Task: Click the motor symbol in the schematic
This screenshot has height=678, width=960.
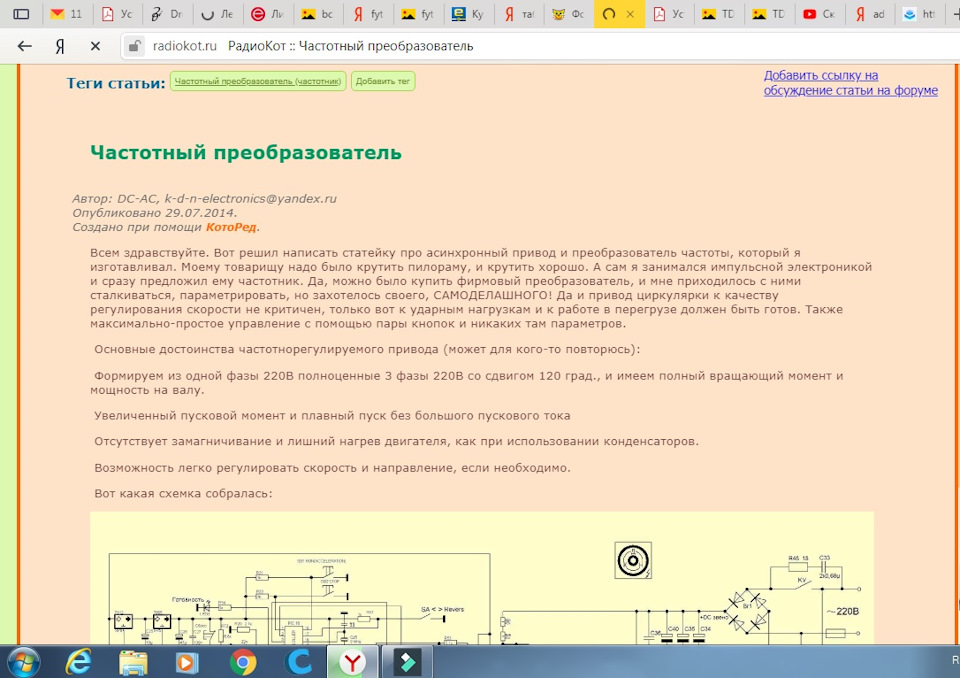Action: point(633,560)
